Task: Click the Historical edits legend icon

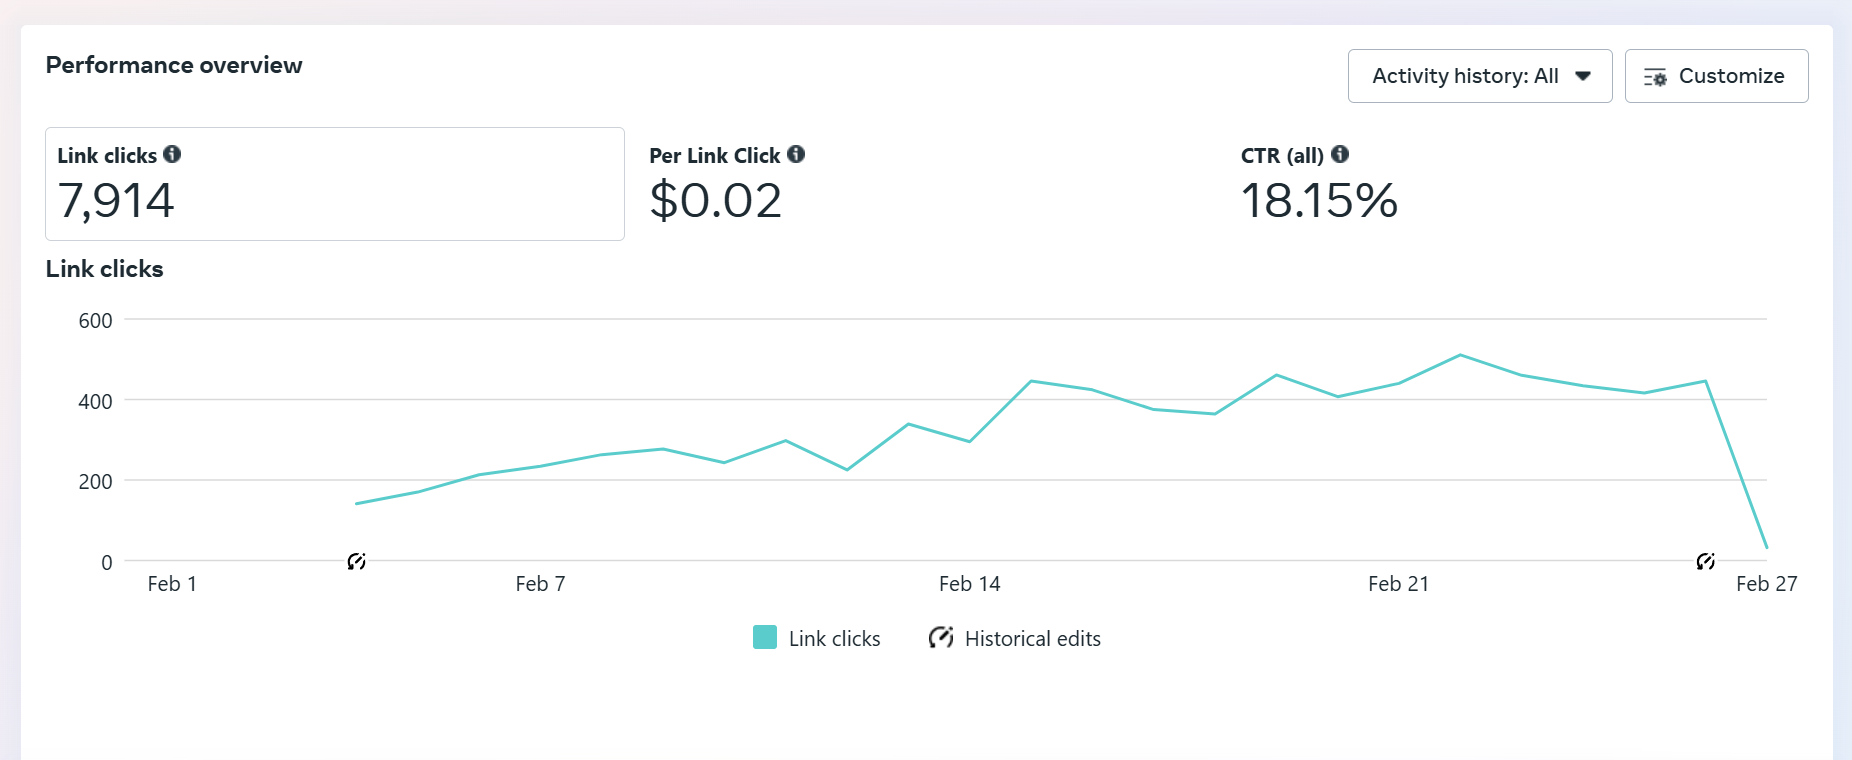Action: (x=940, y=637)
